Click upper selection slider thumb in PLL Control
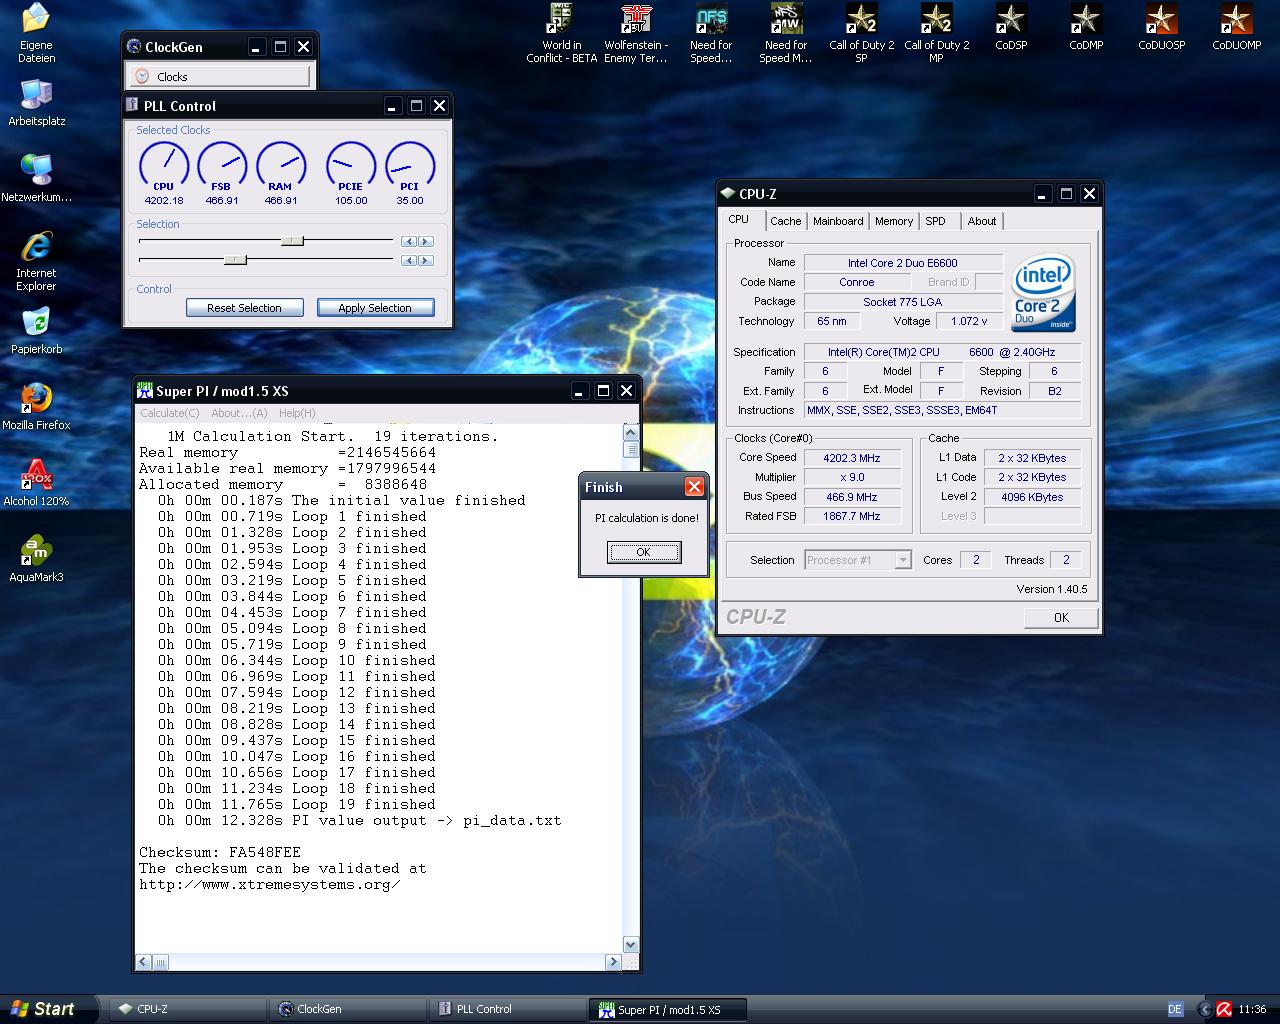 (x=292, y=241)
